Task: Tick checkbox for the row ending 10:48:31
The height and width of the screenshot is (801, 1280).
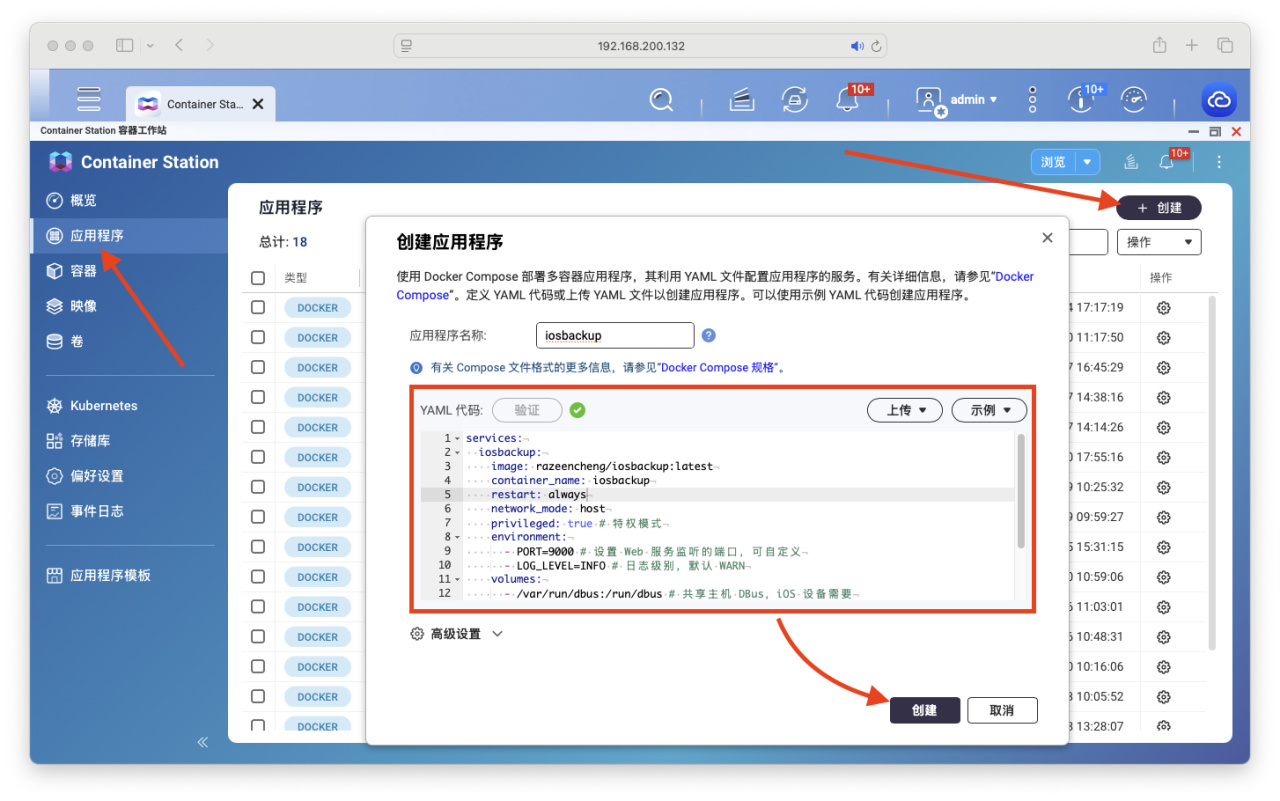Action: [x=258, y=636]
